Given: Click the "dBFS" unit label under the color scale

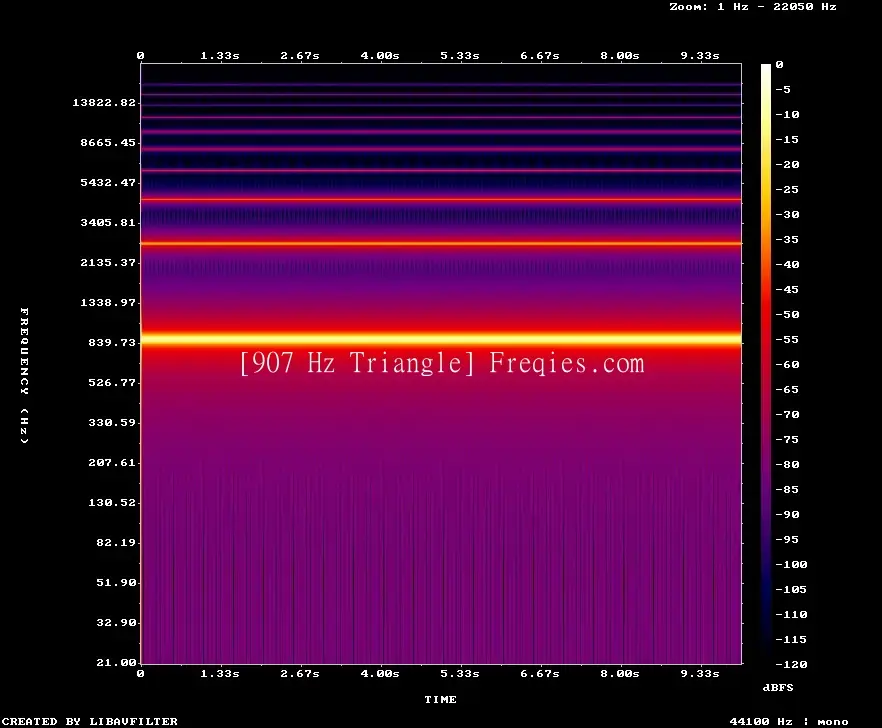Looking at the screenshot, I should (778, 687).
